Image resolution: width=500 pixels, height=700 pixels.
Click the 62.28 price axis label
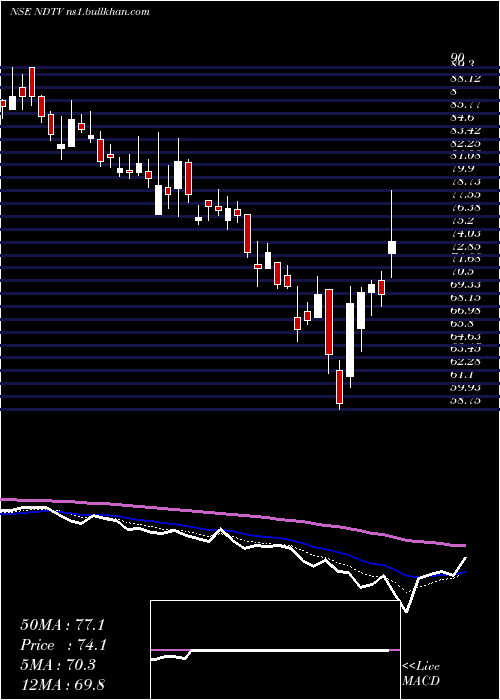point(465,362)
